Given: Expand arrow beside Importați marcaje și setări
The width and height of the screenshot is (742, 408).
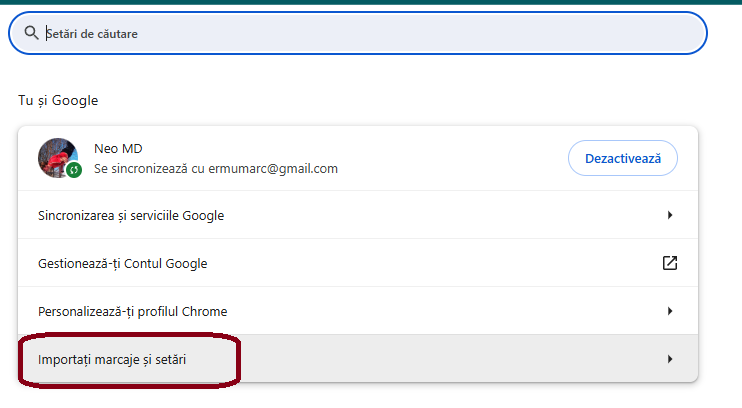Looking at the screenshot, I should click(x=669, y=358).
